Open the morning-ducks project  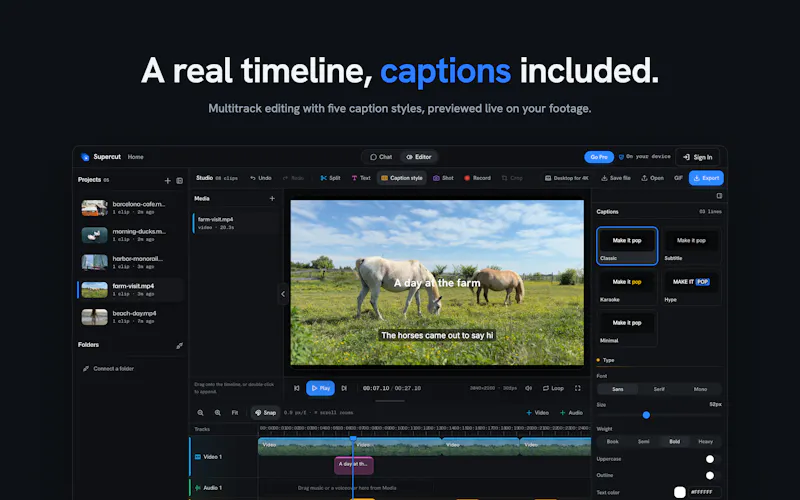pyautogui.click(x=131, y=235)
